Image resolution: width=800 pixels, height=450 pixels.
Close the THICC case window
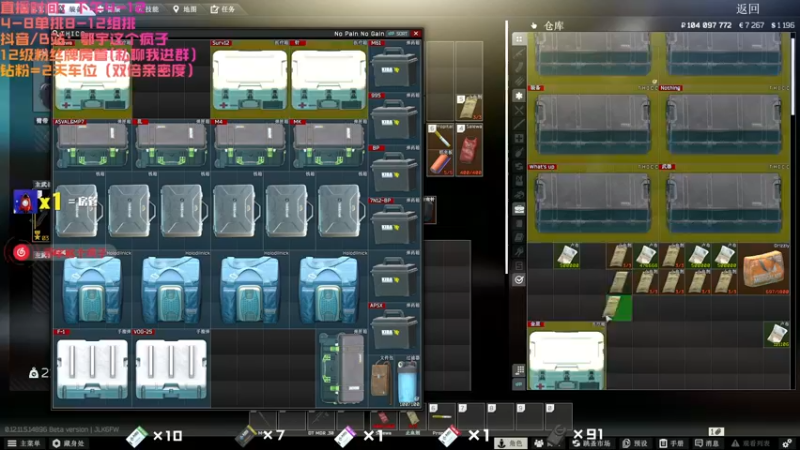[416, 34]
